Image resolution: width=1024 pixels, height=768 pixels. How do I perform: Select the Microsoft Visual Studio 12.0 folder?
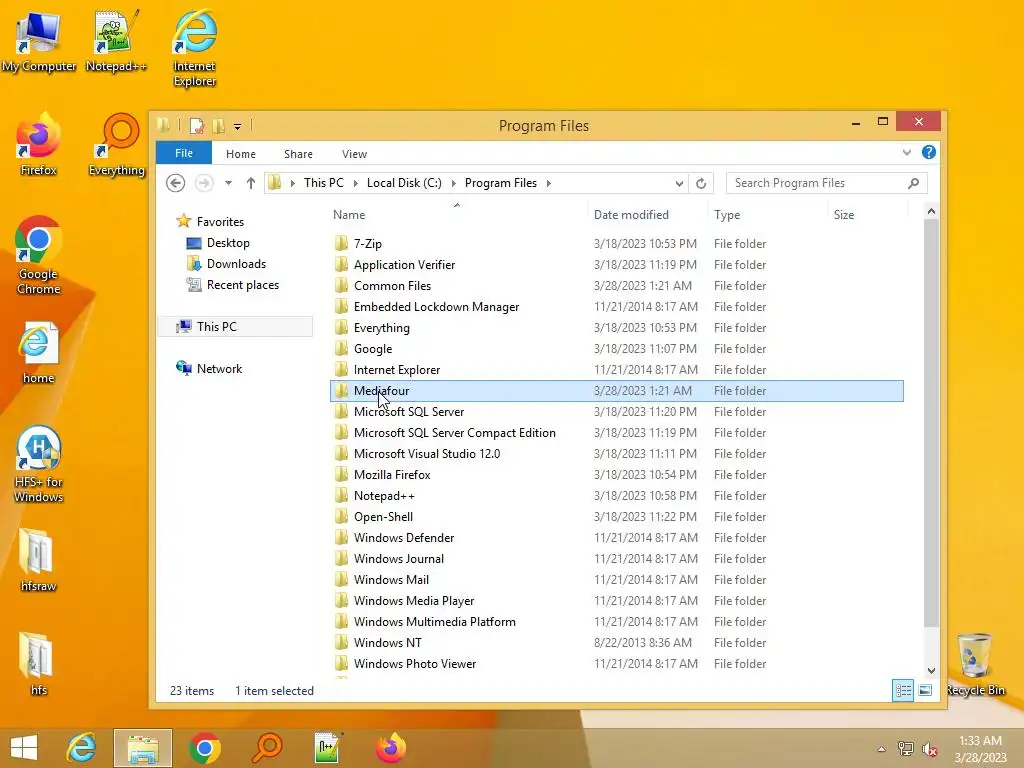click(x=617, y=454)
